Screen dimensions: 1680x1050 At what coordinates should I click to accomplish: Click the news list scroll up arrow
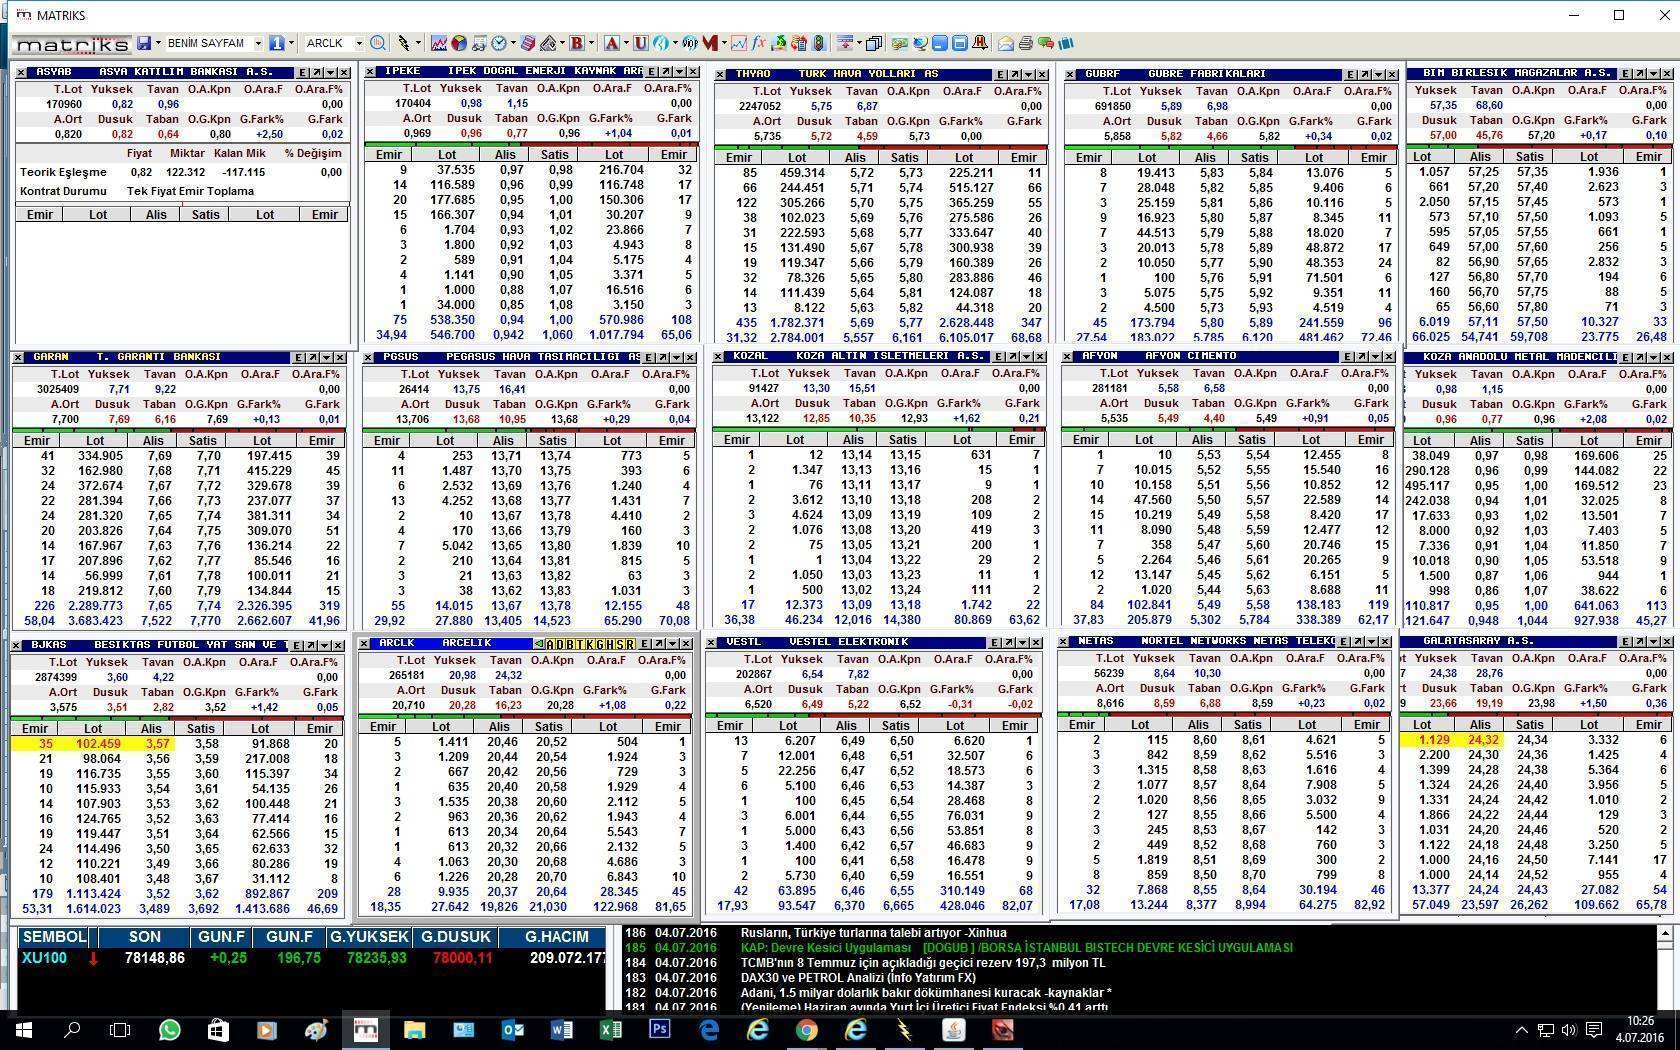[1665, 933]
